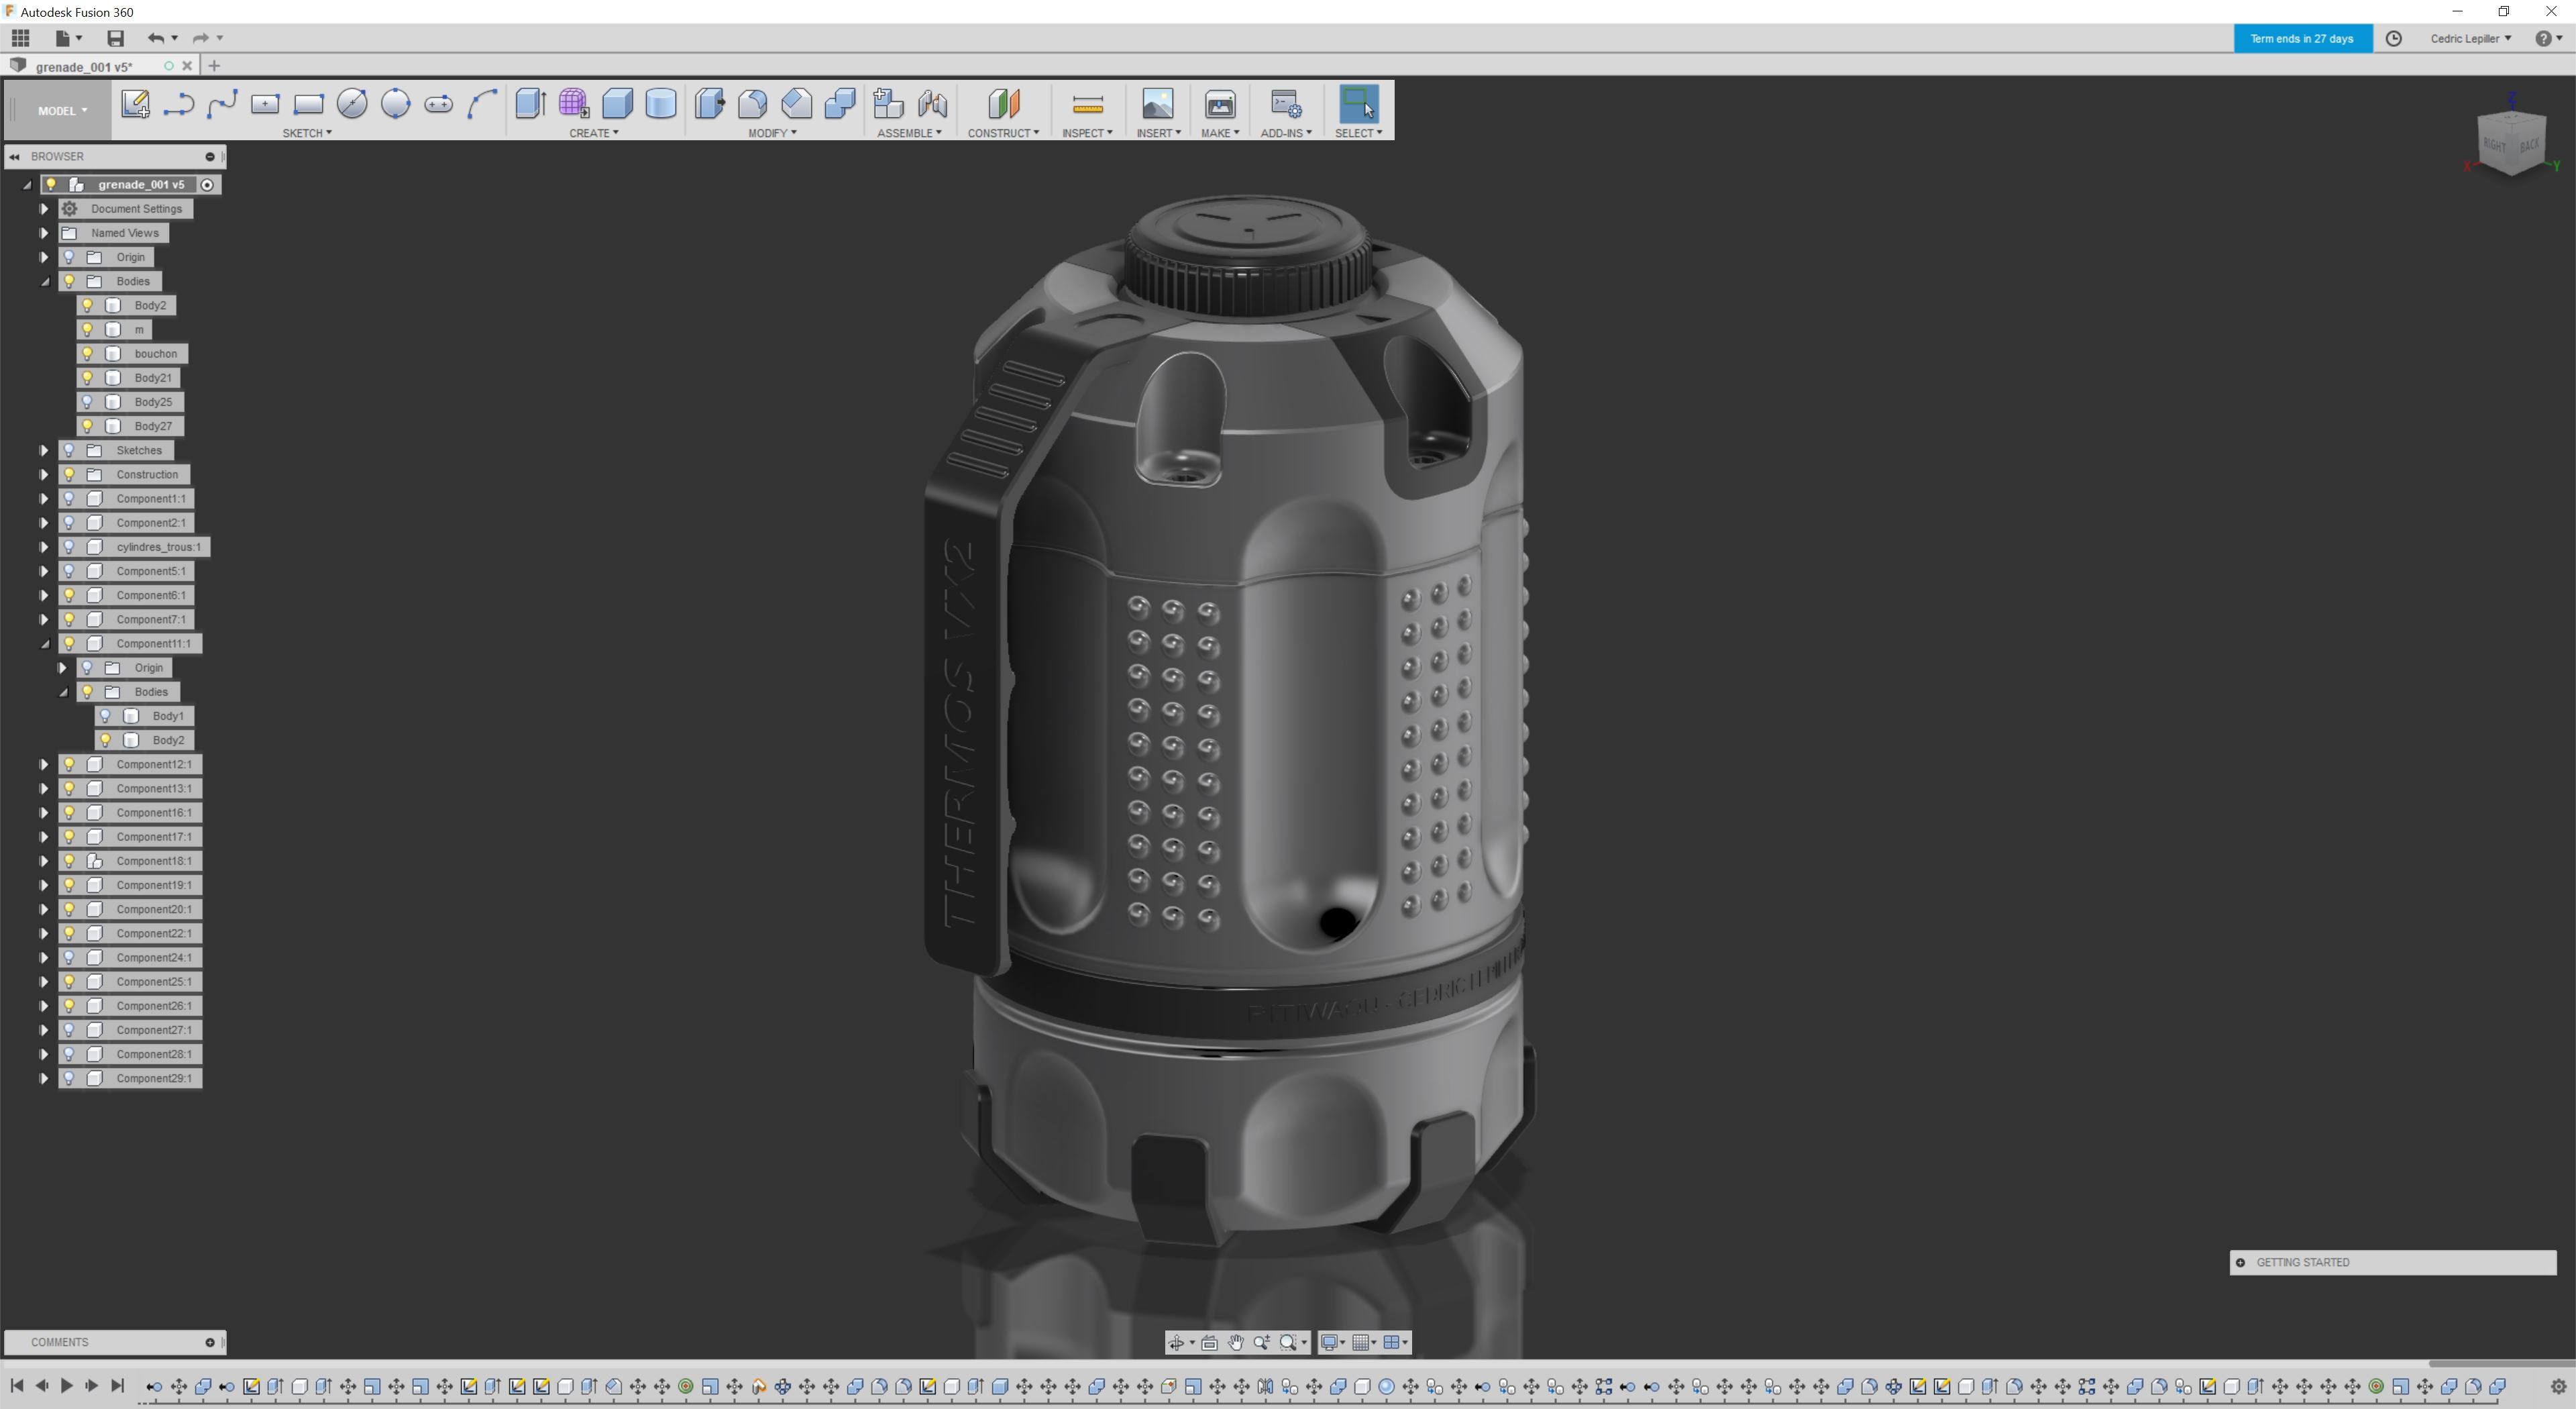
Task: Open the Data Panel grid icon
Action: point(20,39)
